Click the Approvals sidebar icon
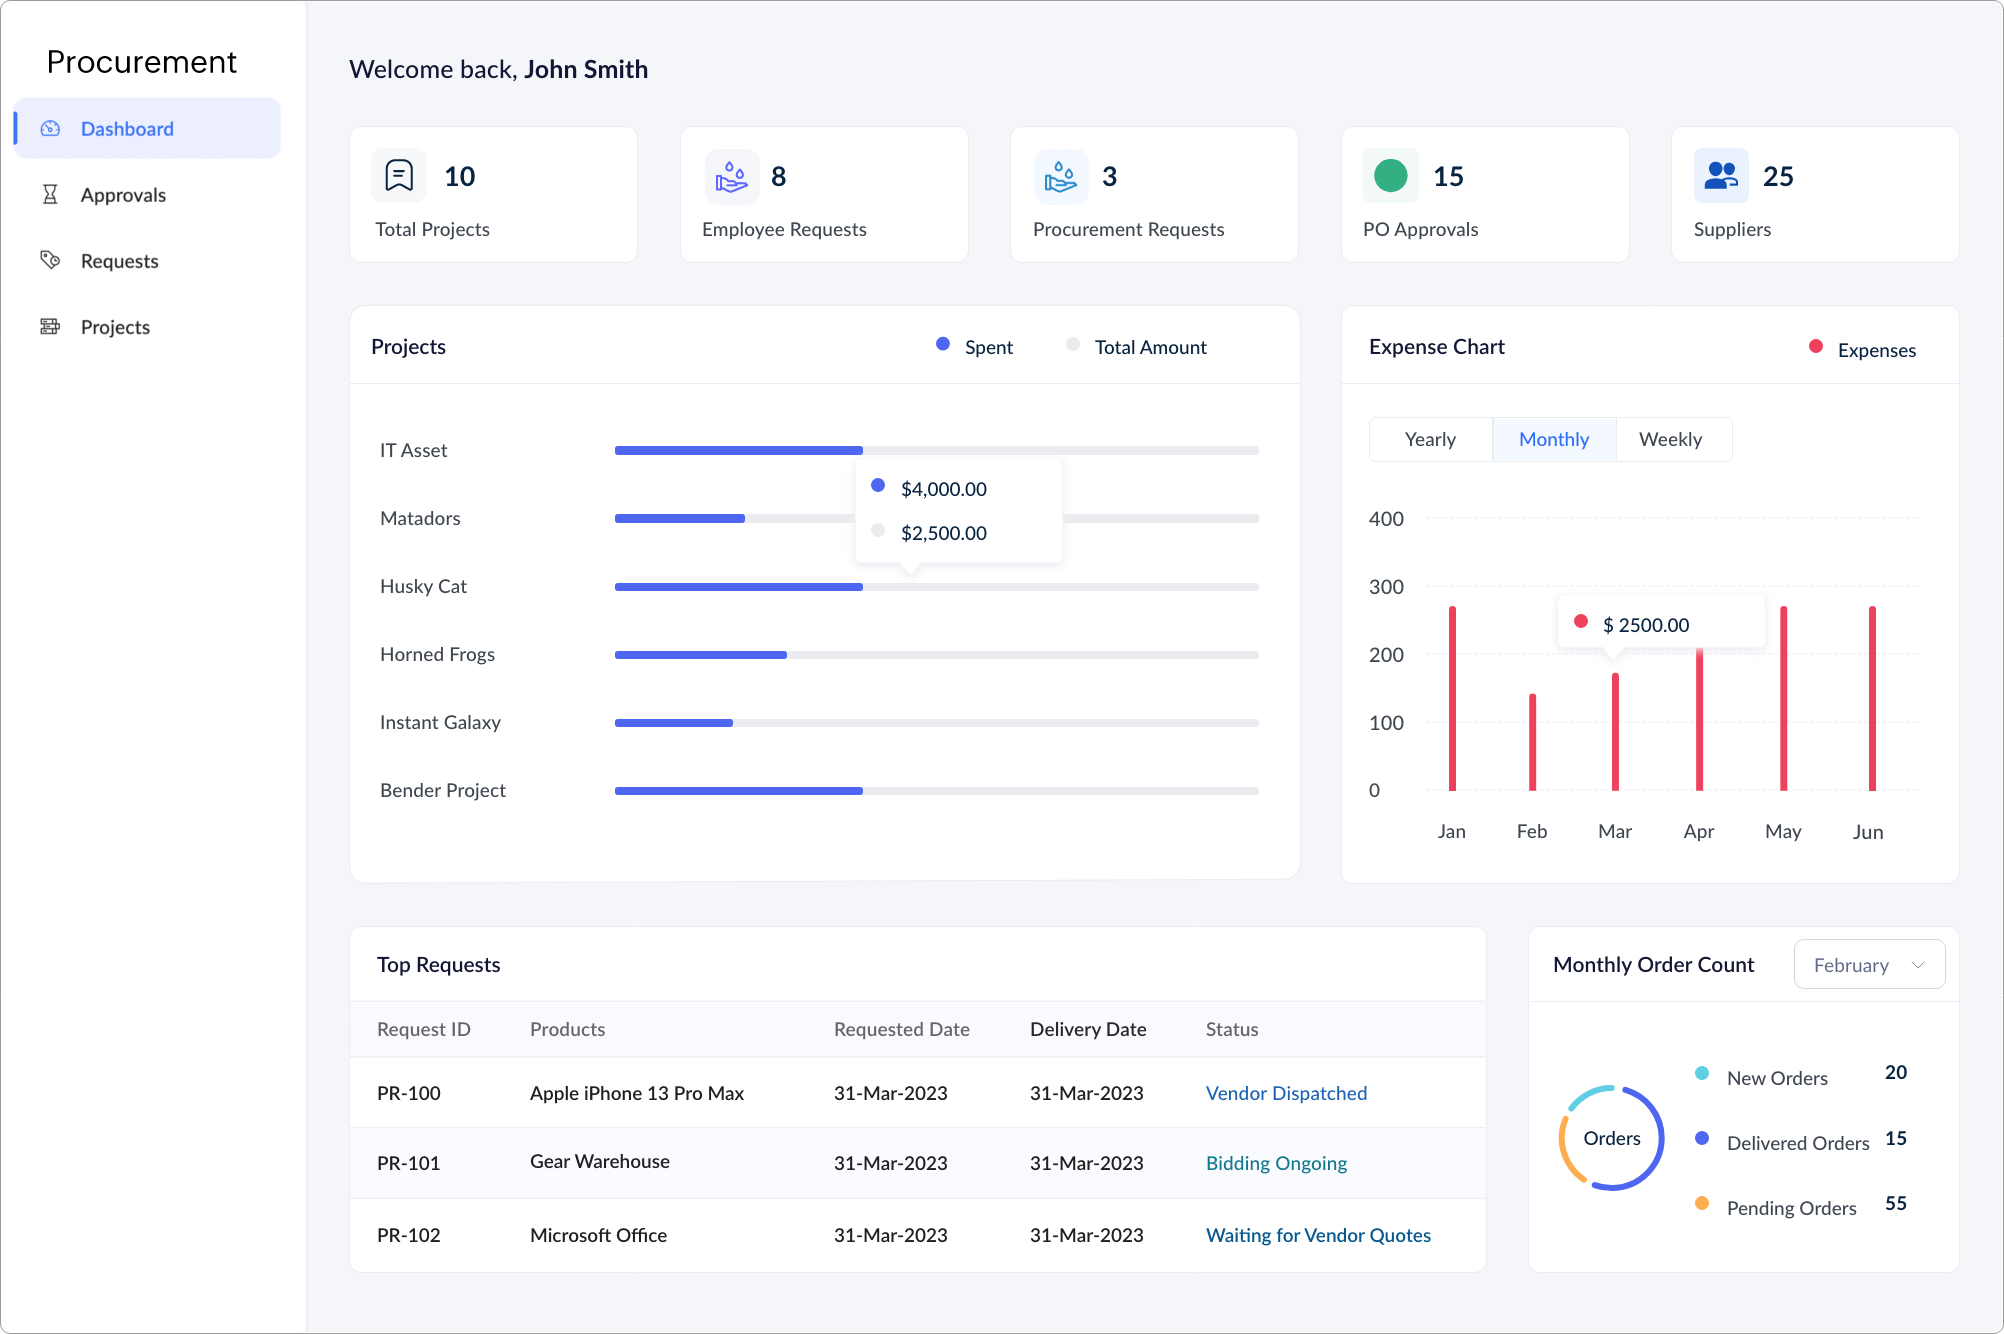Screen dimensions: 2004x1334 (x=49, y=194)
